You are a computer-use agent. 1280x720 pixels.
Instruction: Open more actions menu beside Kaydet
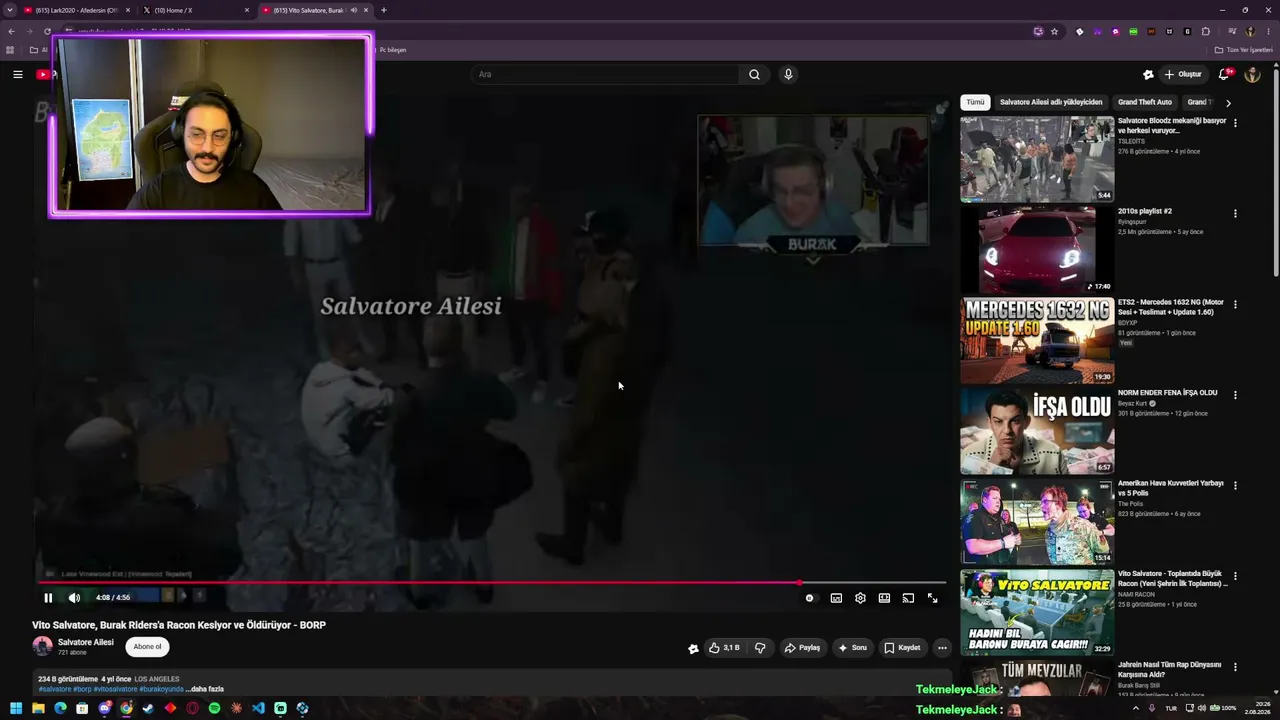[x=942, y=648]
